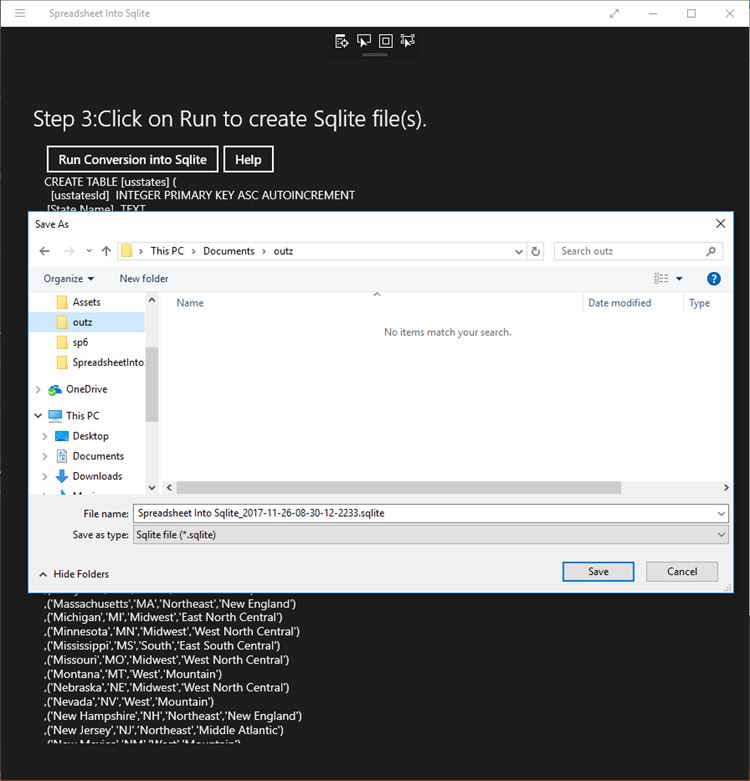Collapse the This PC tree node
The height and width of the screenshot is (781, 750).
[x=38, y=415]
